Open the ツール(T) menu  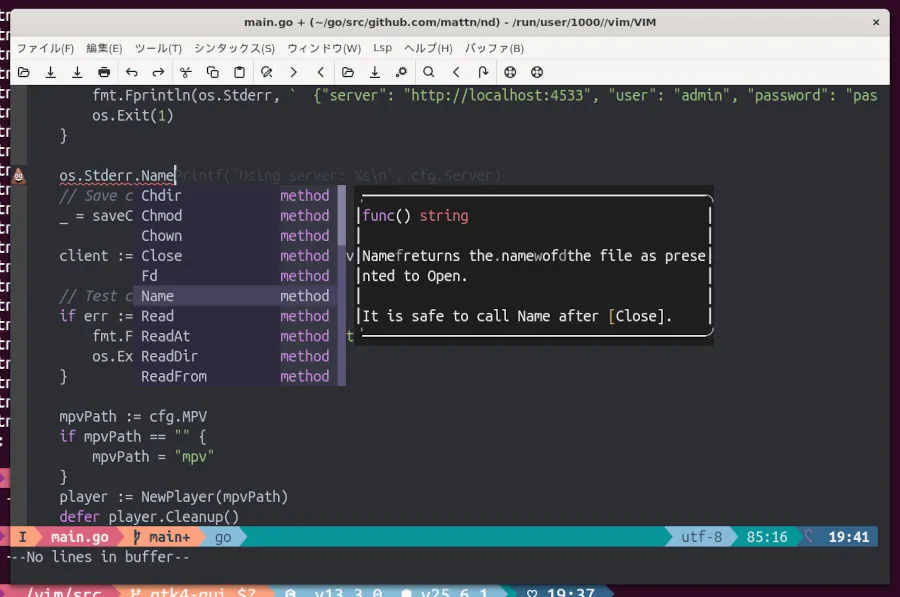tap(158, 48)
